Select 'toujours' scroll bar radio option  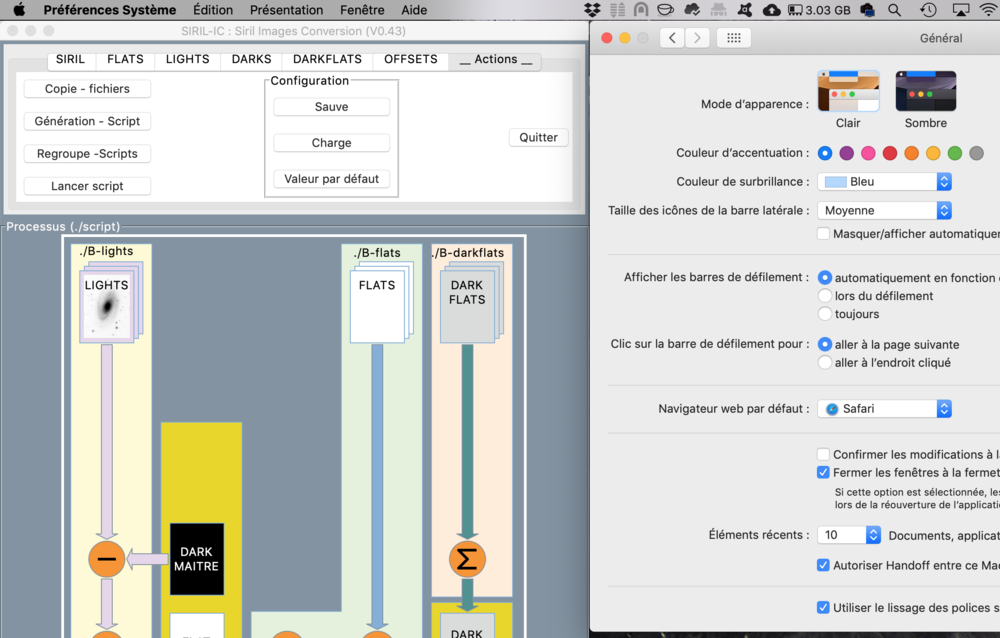[825, 314]
